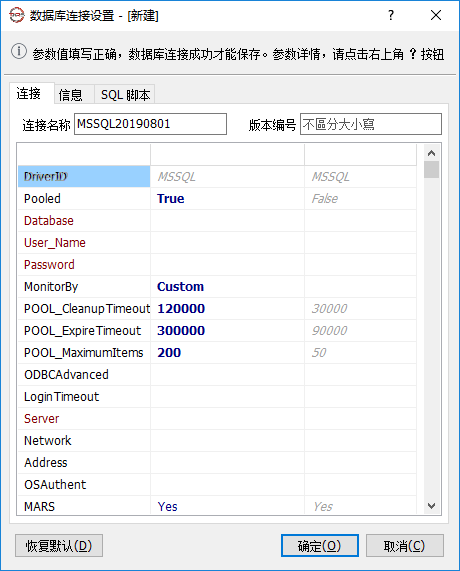The height and width of the screenshot is (571, 460).
Task: Open the SQL 脚本 tab
Action: coord(125,95)
